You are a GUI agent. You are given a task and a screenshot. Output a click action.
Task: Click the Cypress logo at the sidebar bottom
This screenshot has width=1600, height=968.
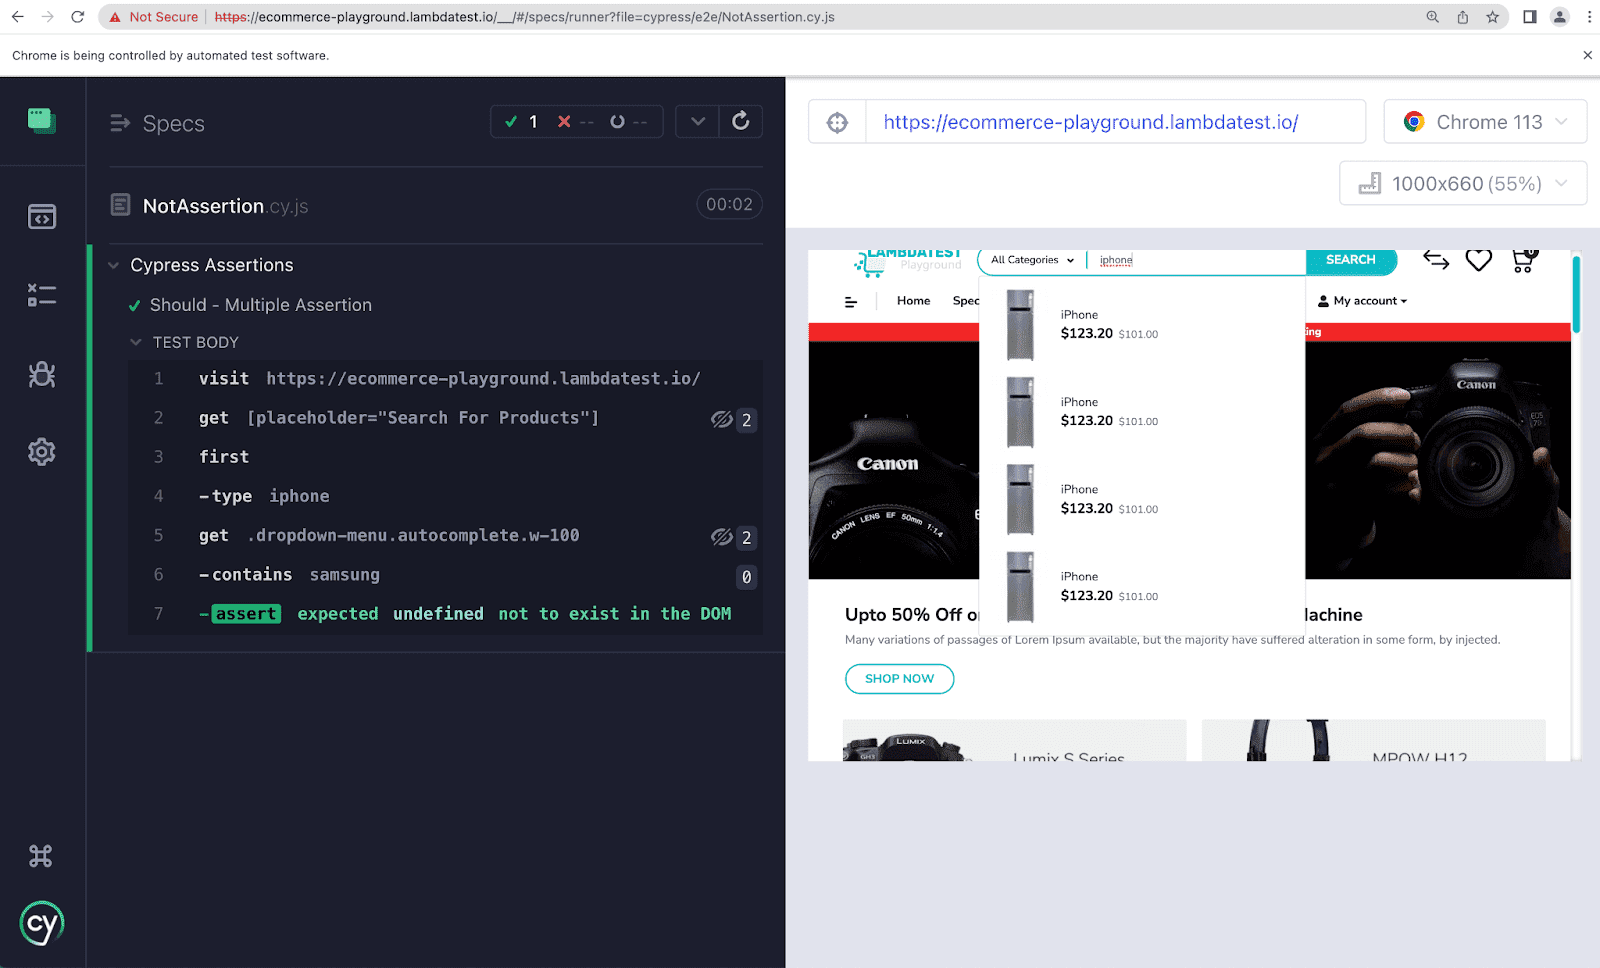point(42,923)
